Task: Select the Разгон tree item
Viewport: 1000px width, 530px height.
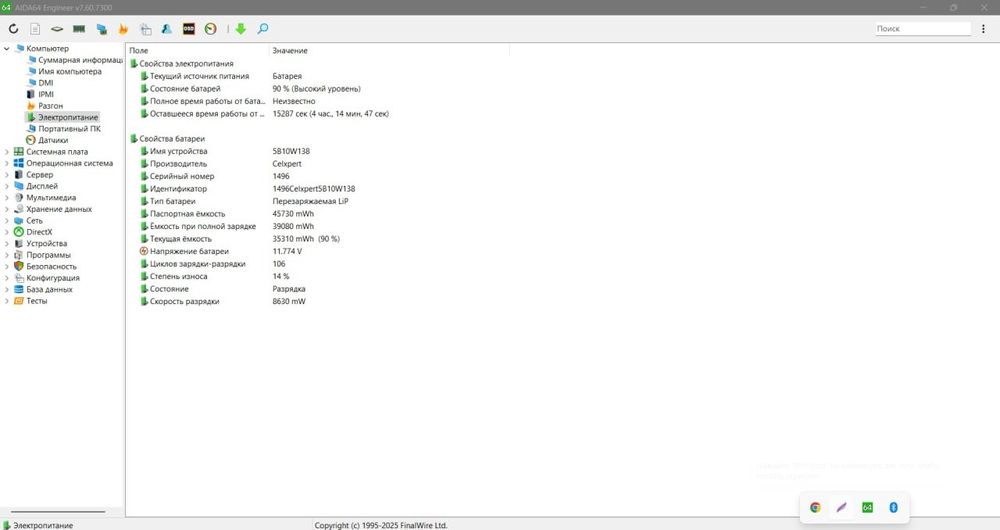Action: coord(45,106)
